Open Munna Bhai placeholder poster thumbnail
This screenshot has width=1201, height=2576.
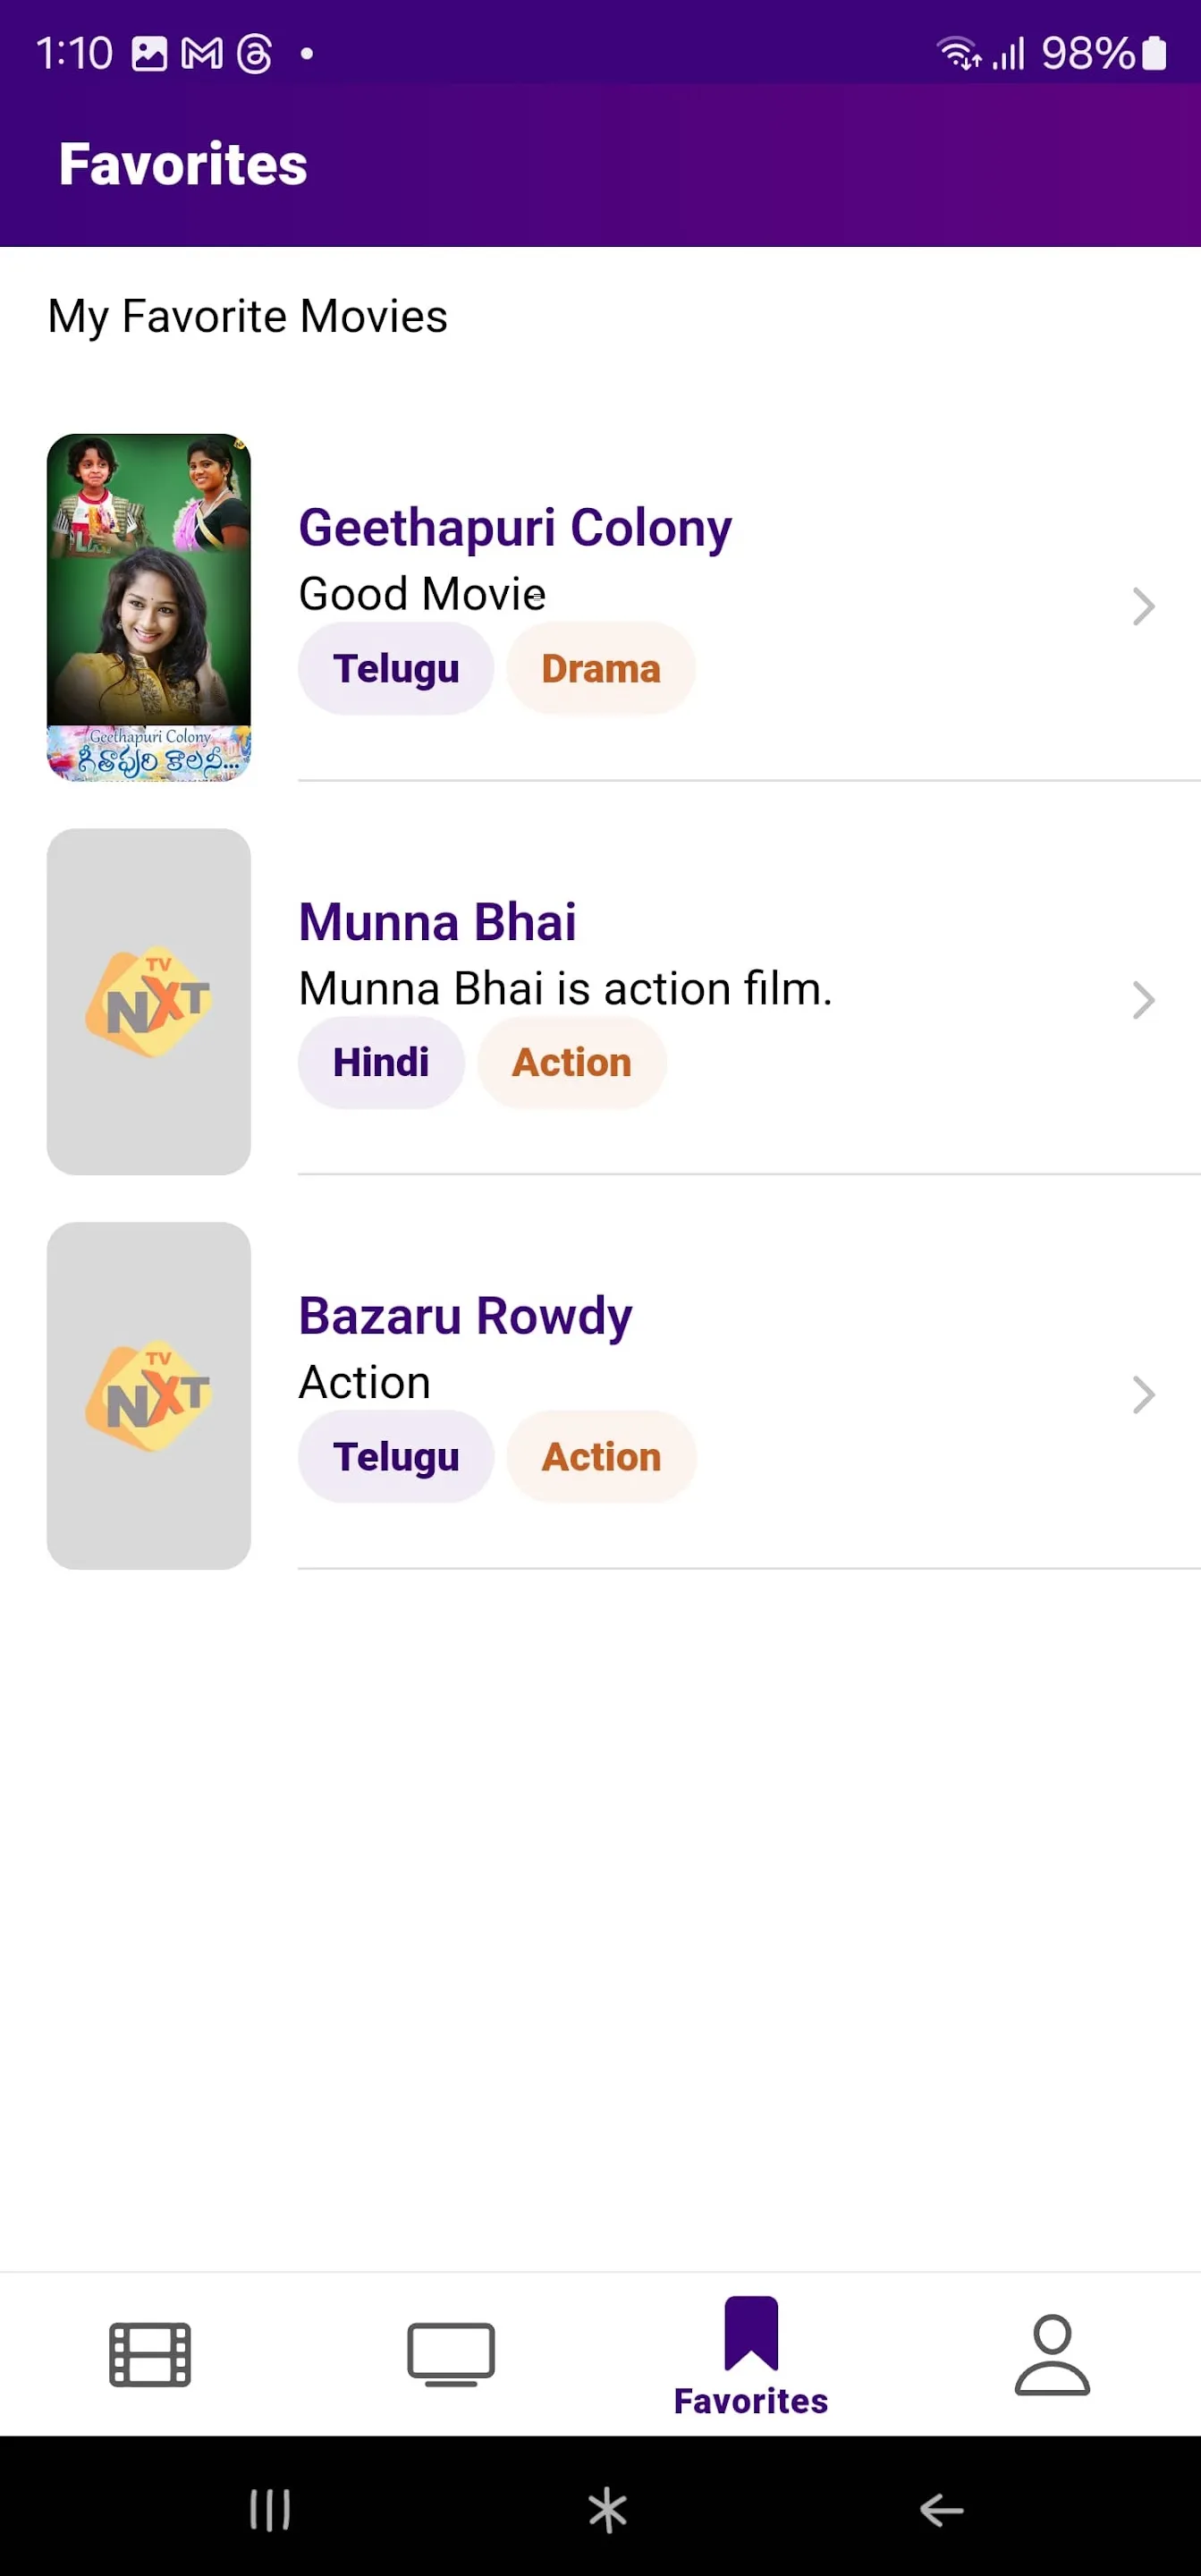(149, 1001)
